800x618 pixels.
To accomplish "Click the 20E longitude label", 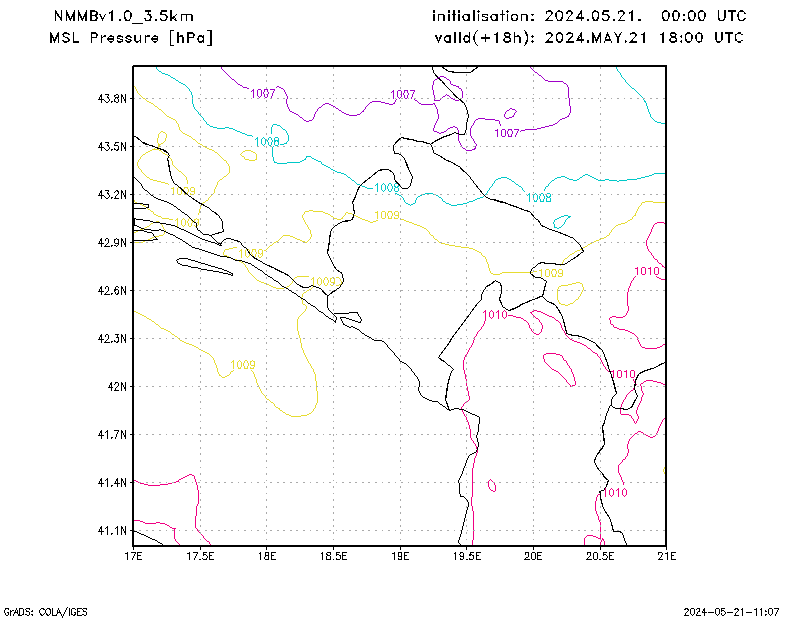I will coord(533,556).
